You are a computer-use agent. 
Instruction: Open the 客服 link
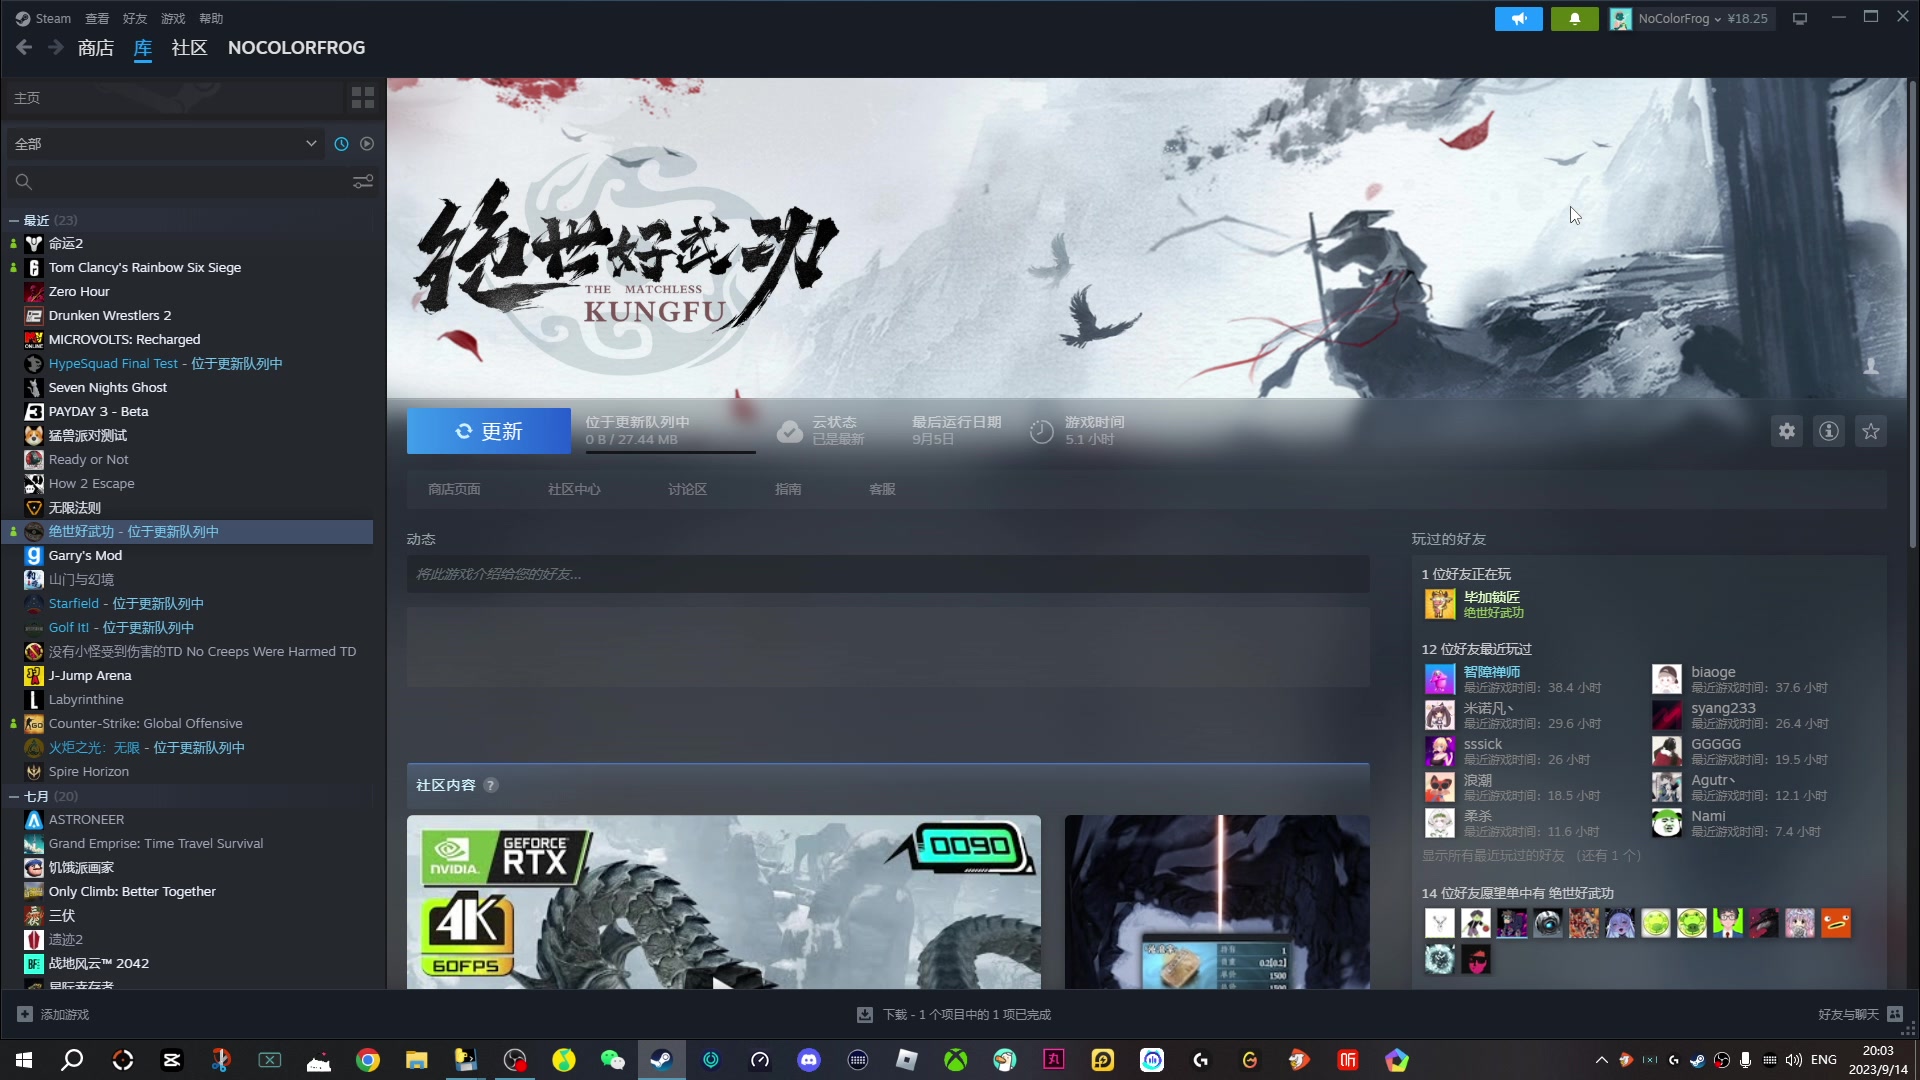pos(882,489)
